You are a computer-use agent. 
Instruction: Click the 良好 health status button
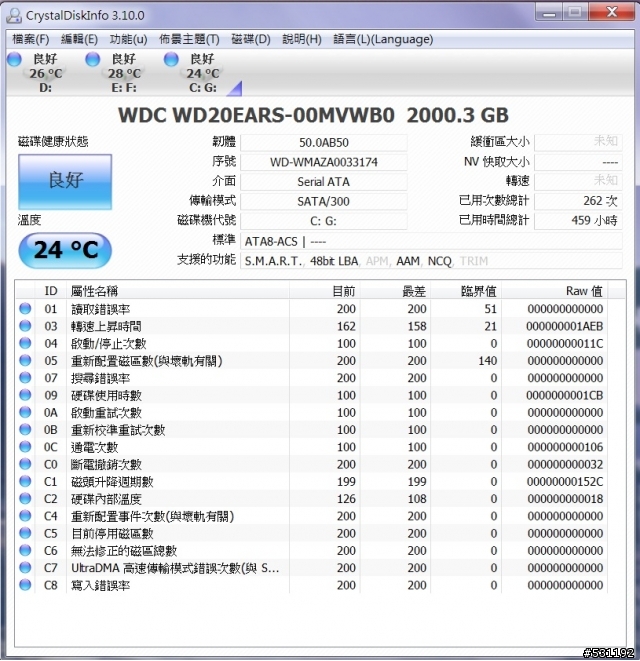[x=65, y=182]
